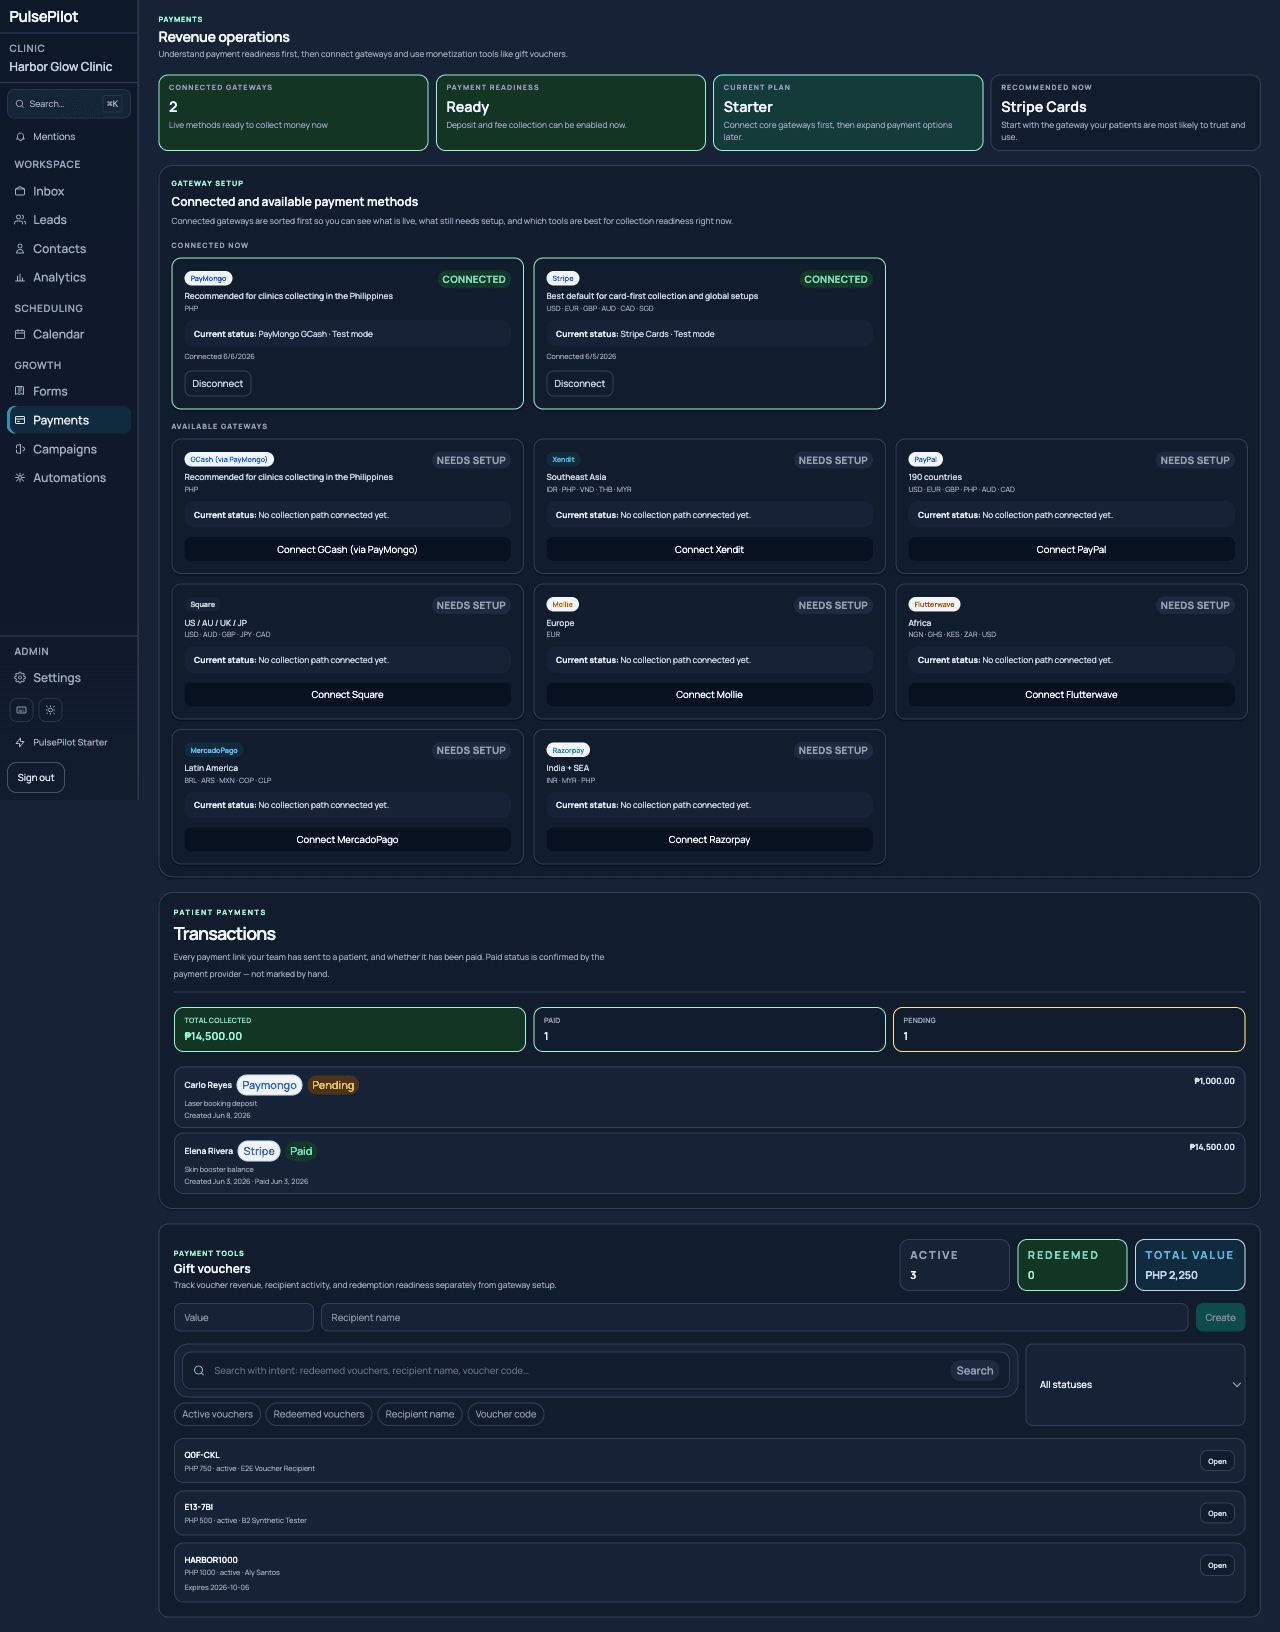1280x1632 pixels.
Task: Toggle the Recipient name filter chip
Action: point(420,1414)
